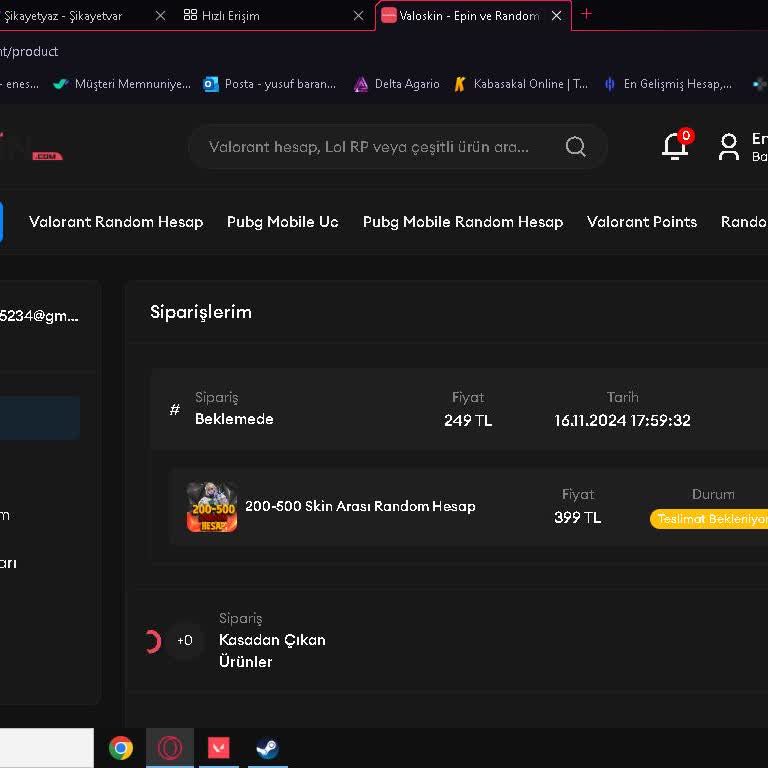
Task: Click the highlighted sidebar menu item
Action: [x=39, y=417]
